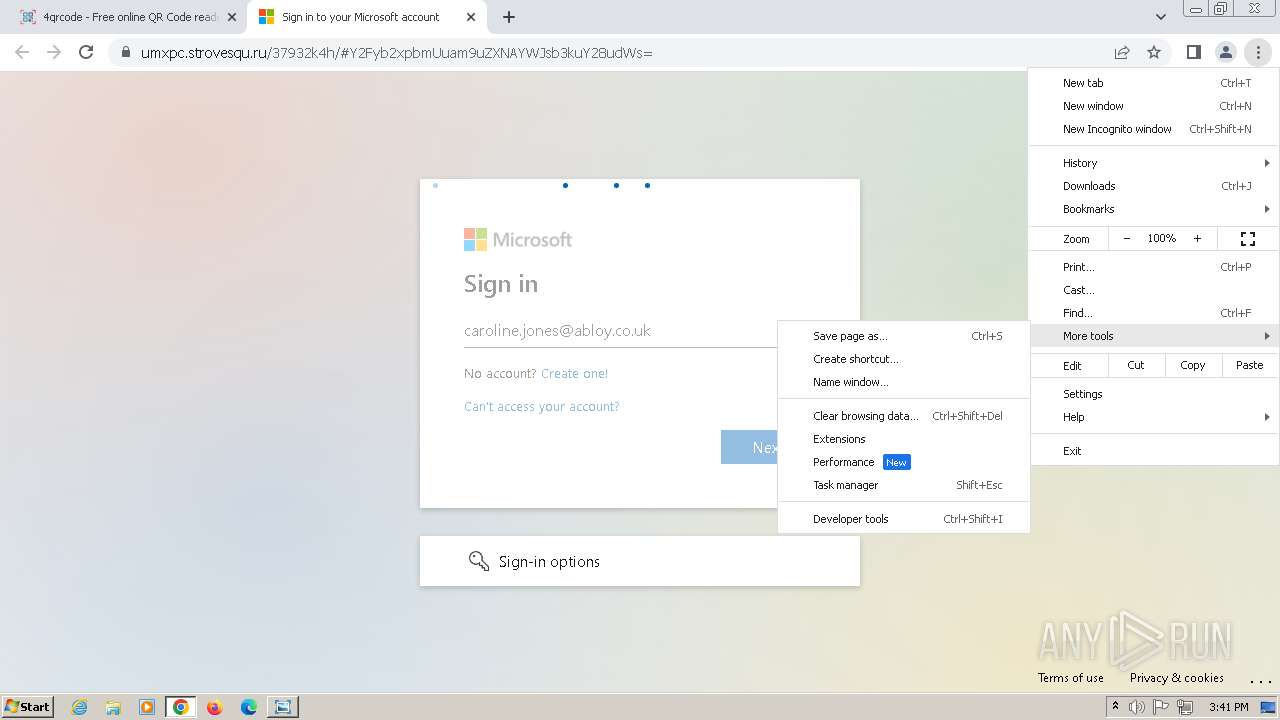The image size is (1280, 720).
Task: Open the profile avatar icon
Action: [x=1225, y=52]
